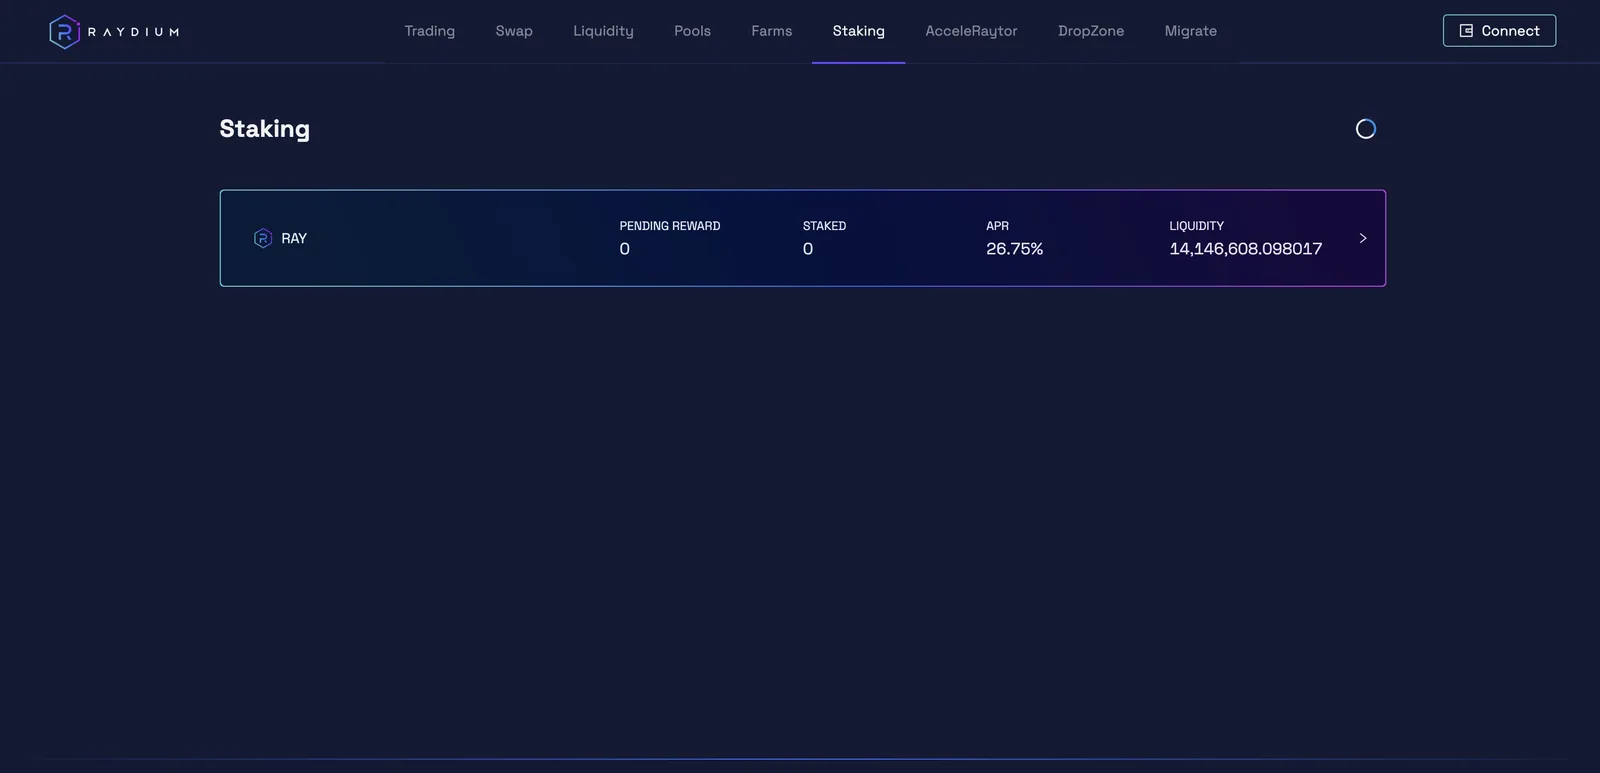Click the RAYDIUM wordmark text
The height and width of the screenshot is (773, 1600).
click(133, 32)
